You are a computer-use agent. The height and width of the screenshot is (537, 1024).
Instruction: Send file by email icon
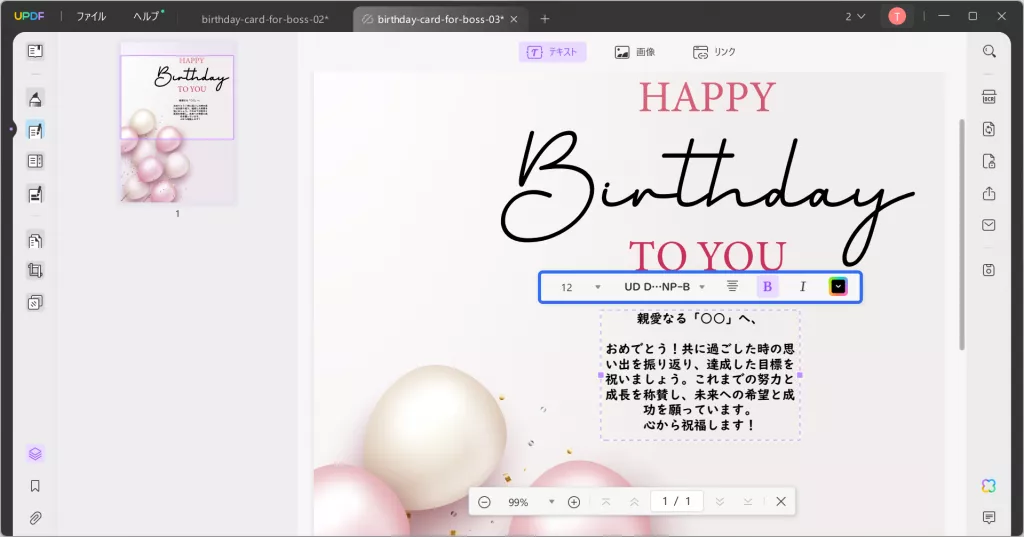click(x=989, y=225)
